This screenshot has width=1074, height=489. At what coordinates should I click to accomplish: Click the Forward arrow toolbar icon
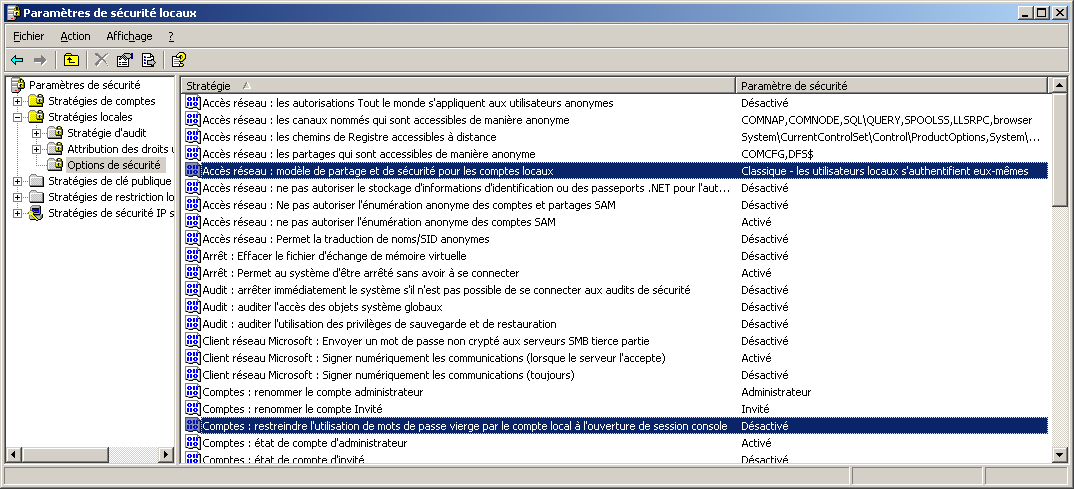pyautogui.click(x=40, y=60)
